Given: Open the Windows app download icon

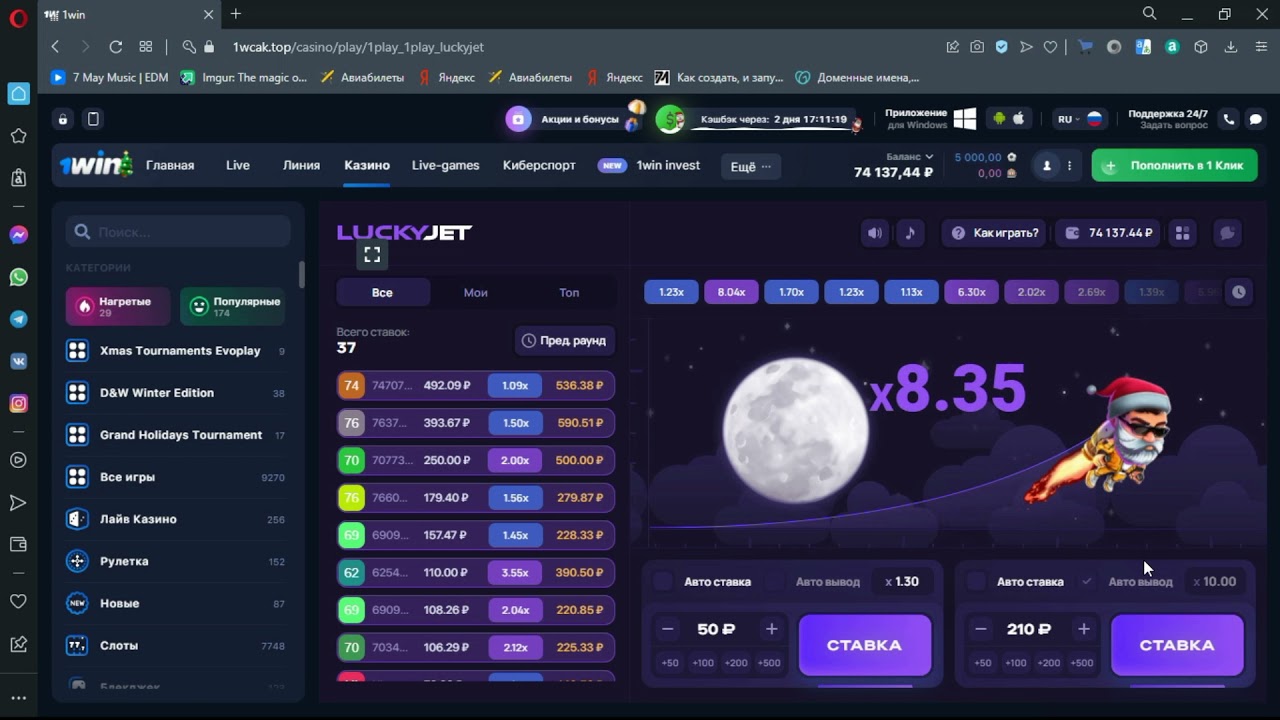Looking at the screenshot, I should pos(964,119).
